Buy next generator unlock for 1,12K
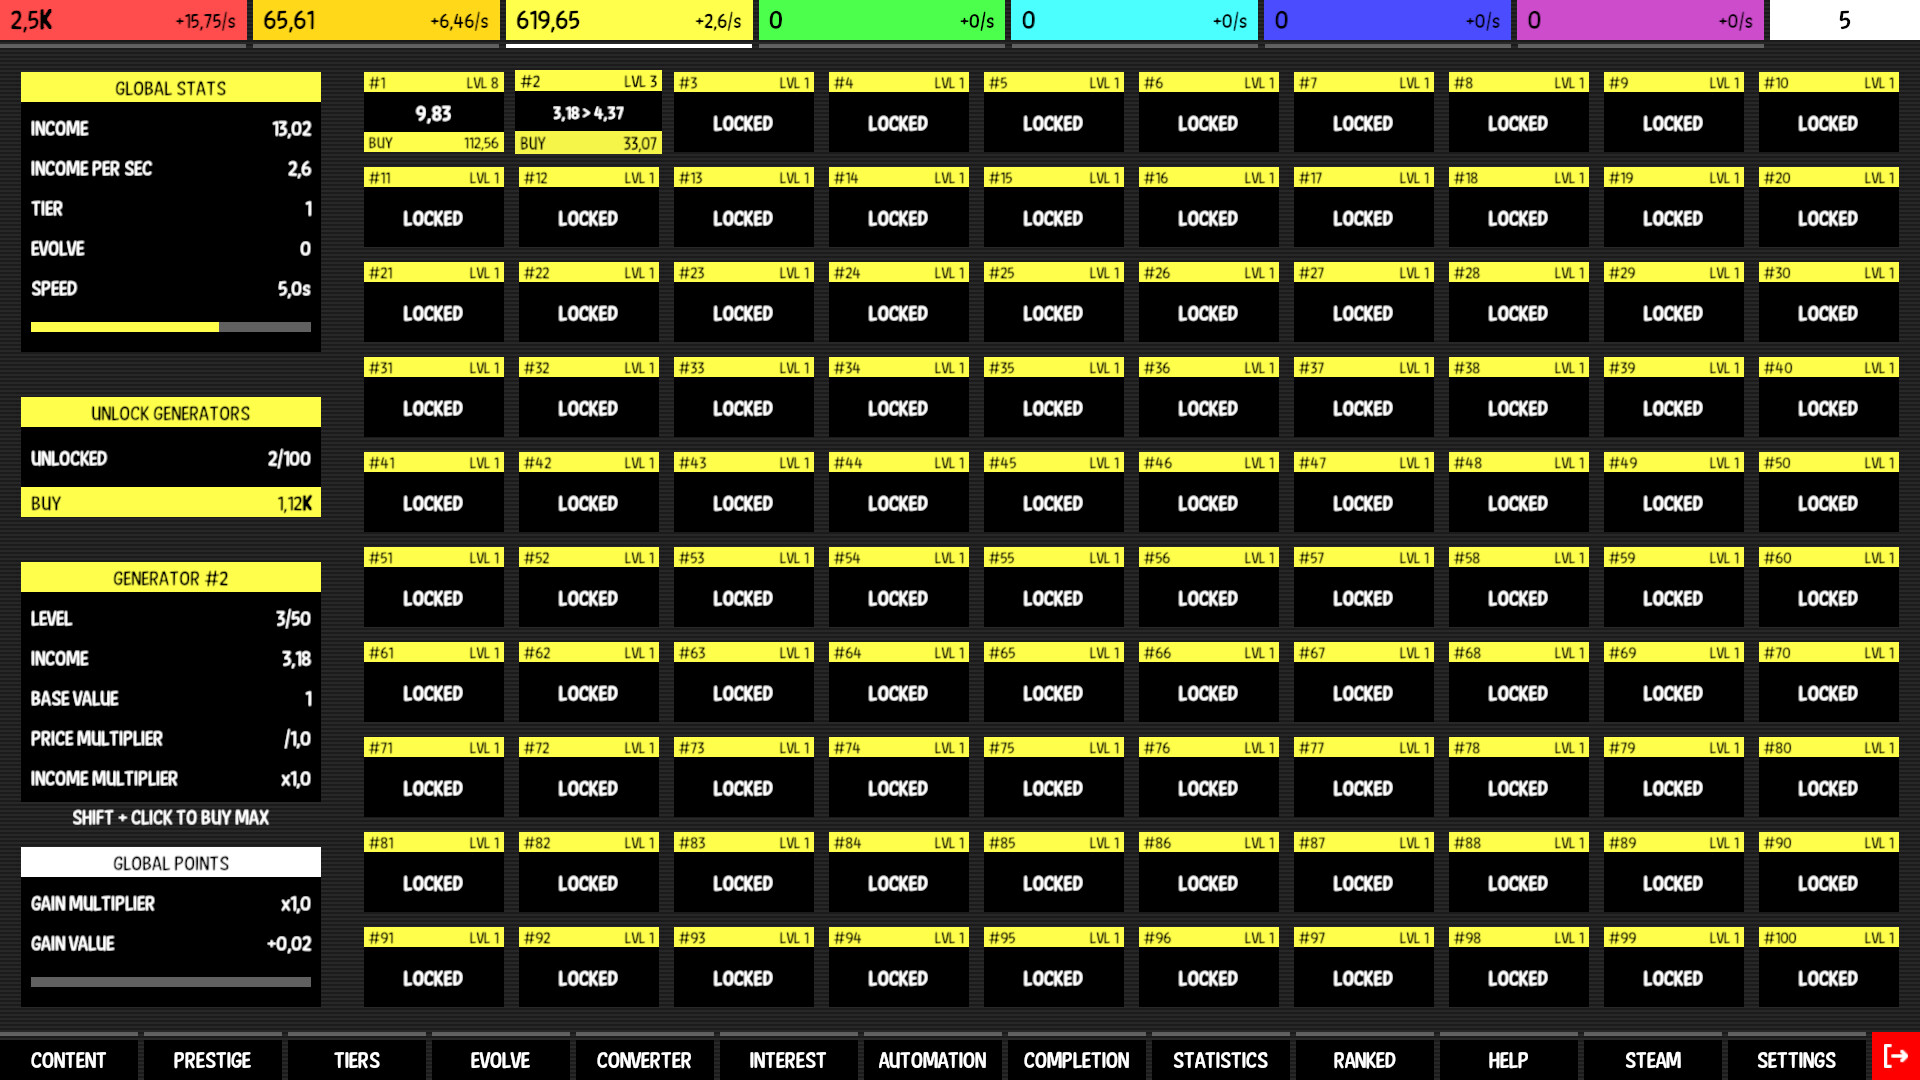Image resolution: width=1920 pixels, height=1080 pixels. [170, 503]
